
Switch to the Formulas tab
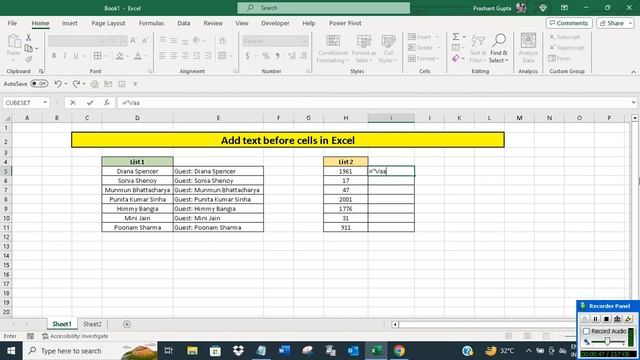click(x=151, y=23)
